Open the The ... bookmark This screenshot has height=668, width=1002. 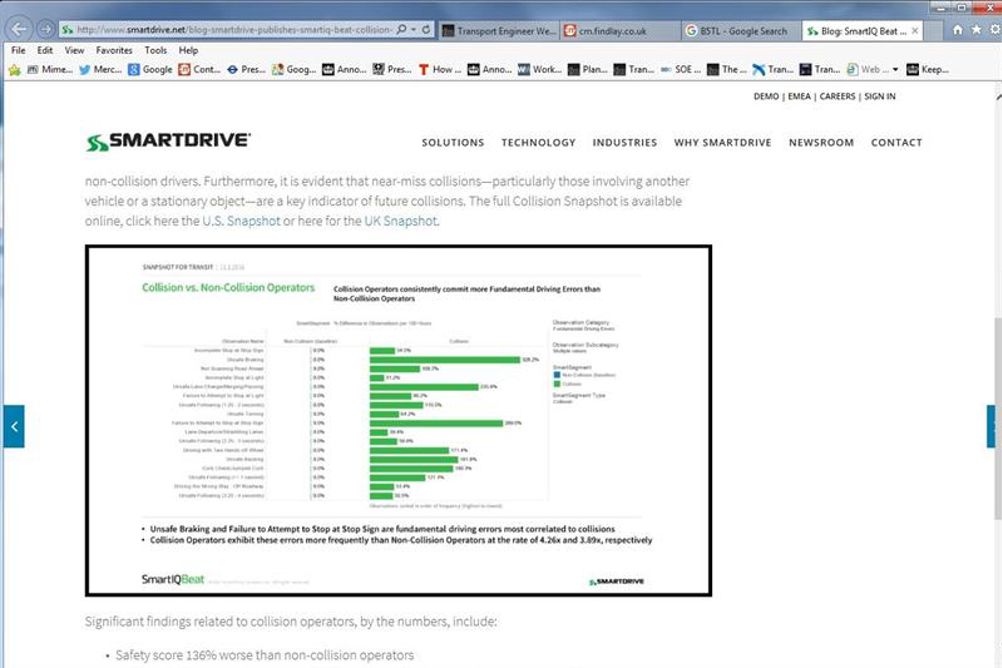coord(727,70)
